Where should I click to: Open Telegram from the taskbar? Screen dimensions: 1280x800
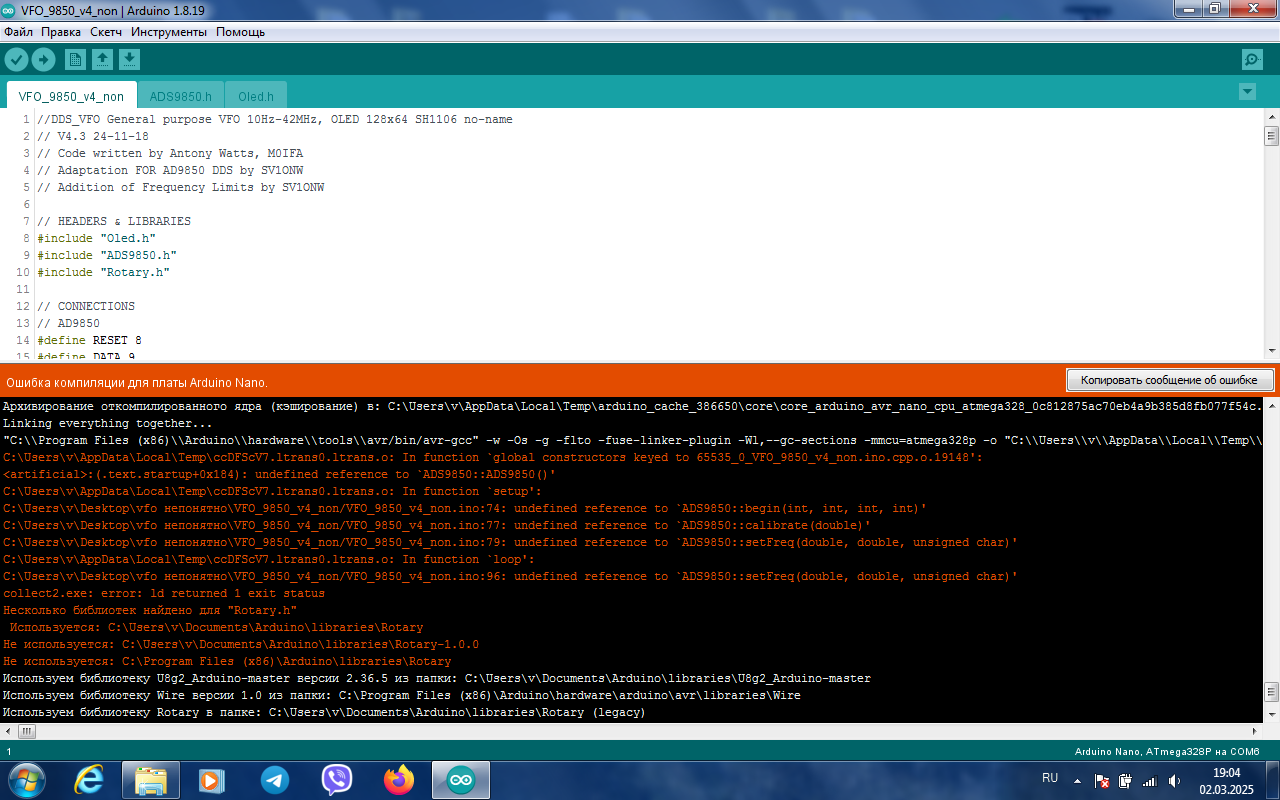[x=274, y=780]
